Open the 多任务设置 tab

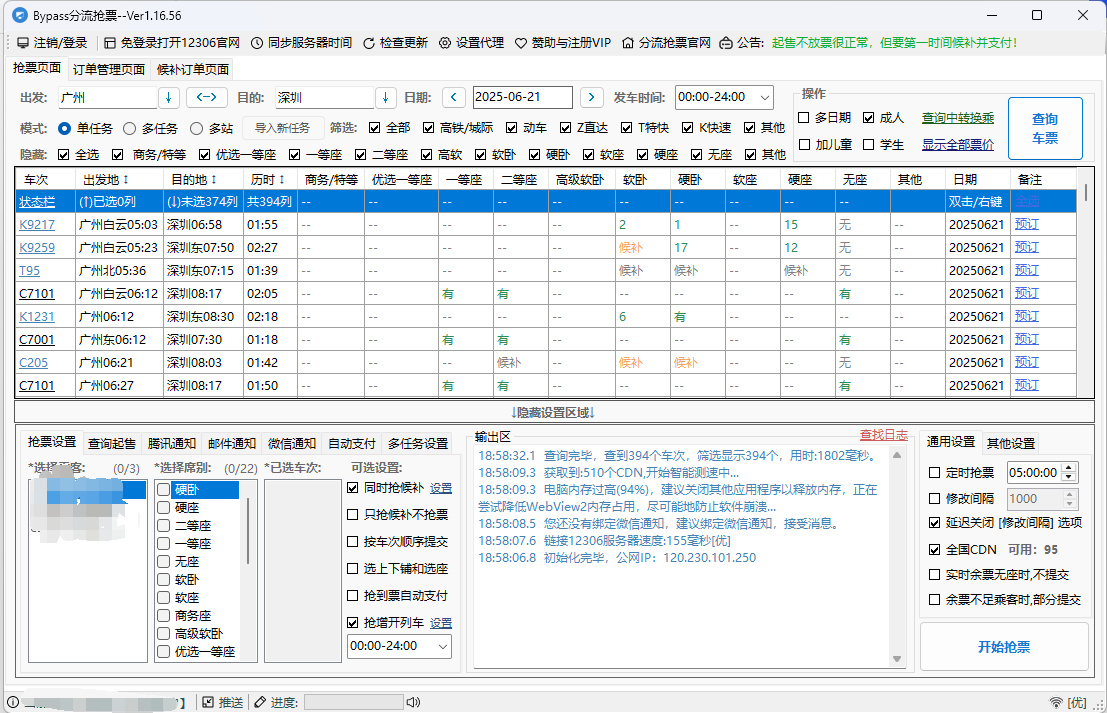click(418, 443)
